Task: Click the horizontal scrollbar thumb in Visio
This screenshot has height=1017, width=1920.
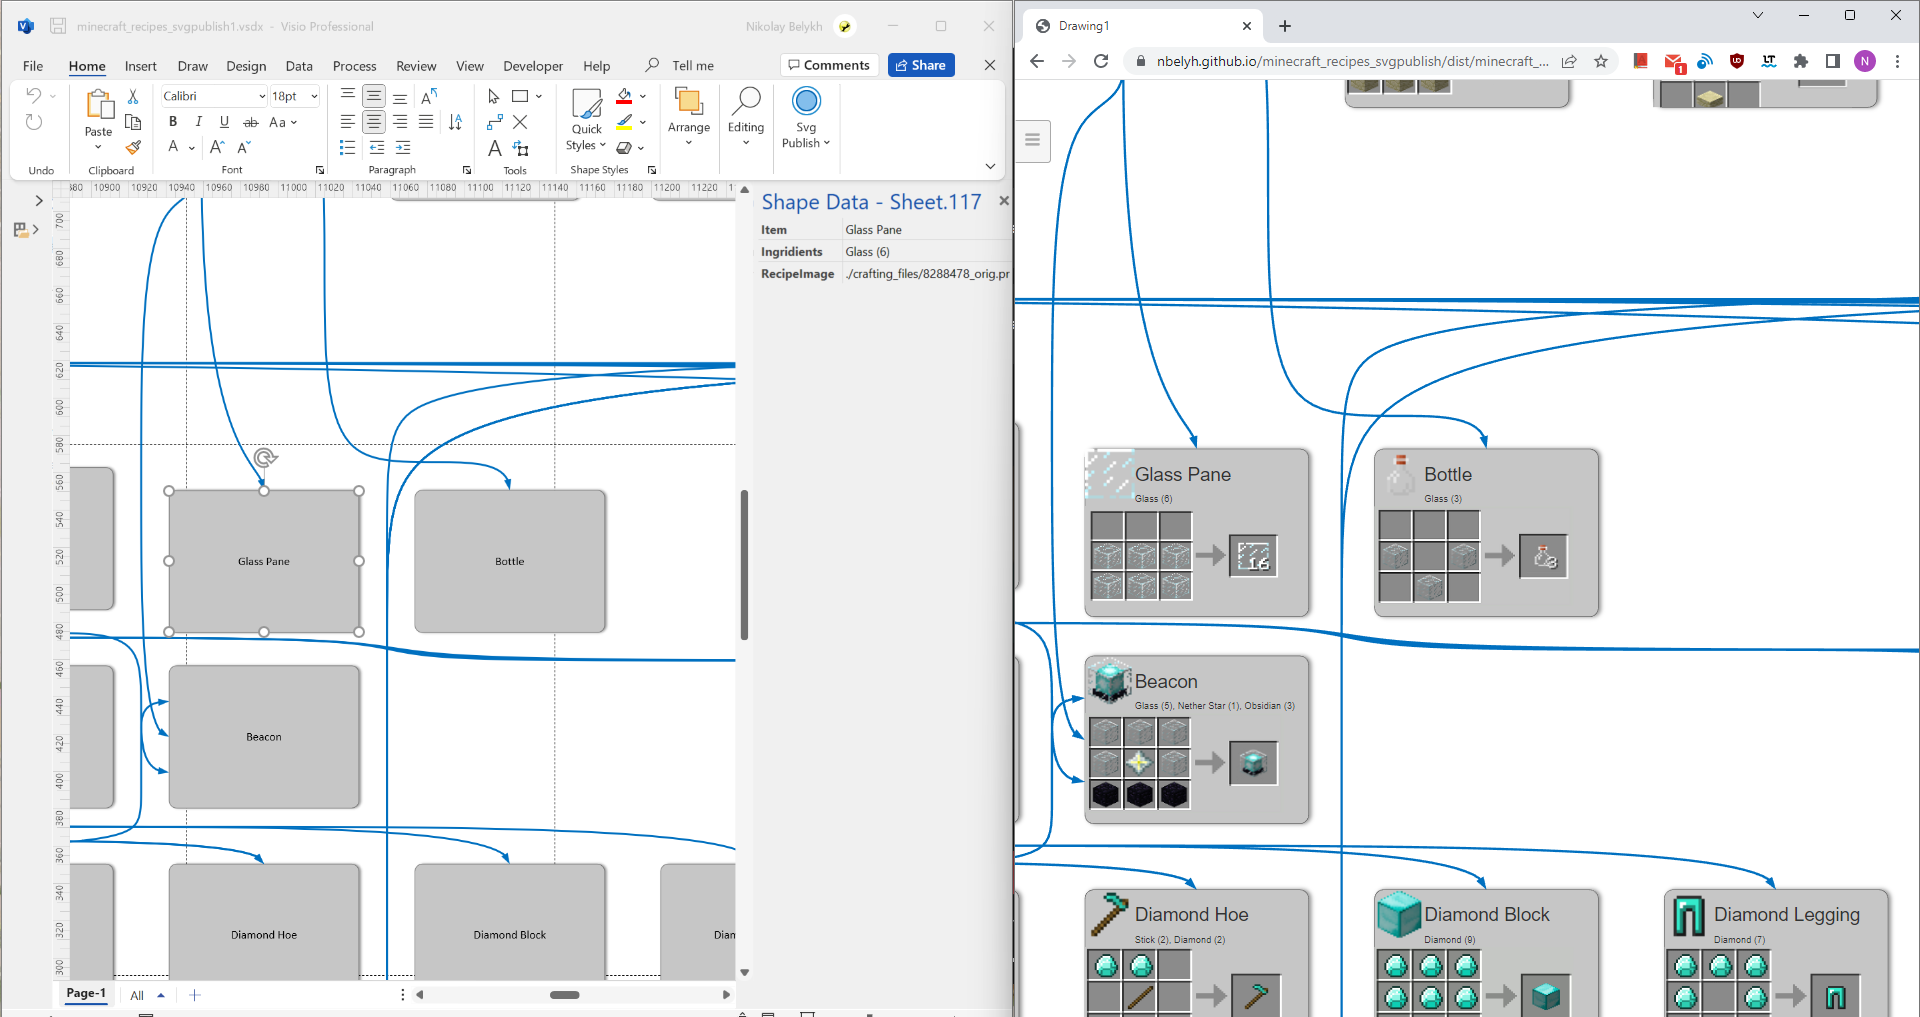Action: coord(565,995)
